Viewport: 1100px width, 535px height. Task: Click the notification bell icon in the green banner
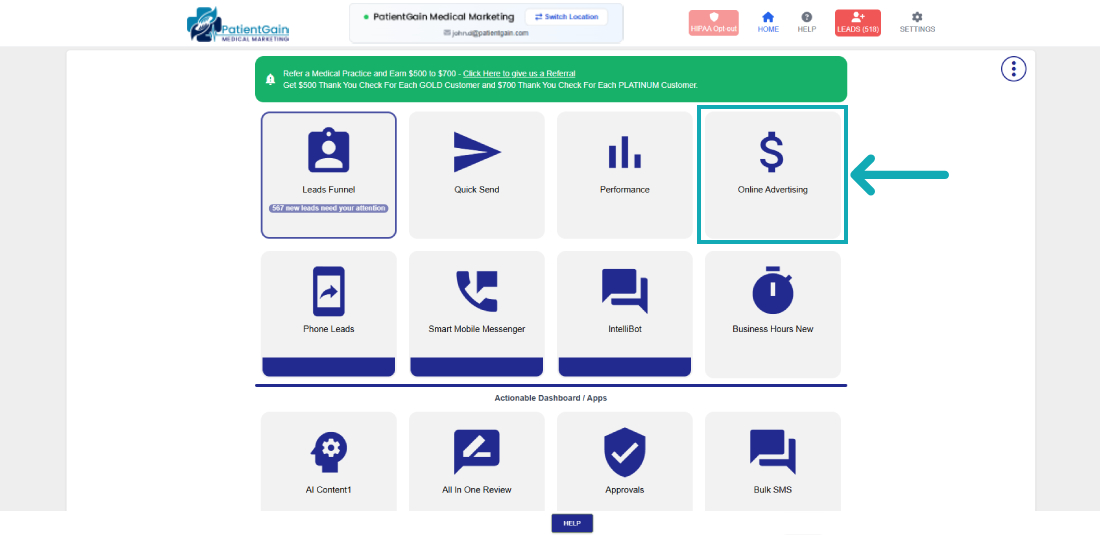tap(270, 79)
